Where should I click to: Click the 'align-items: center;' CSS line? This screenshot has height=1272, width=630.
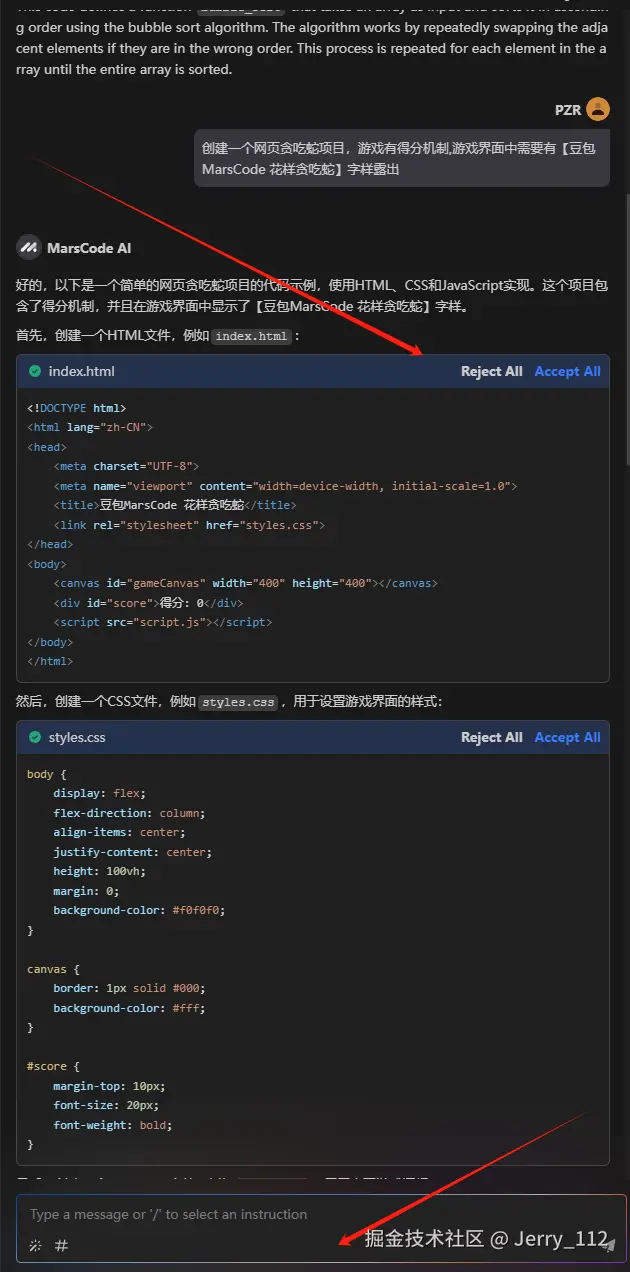(120, 832)
